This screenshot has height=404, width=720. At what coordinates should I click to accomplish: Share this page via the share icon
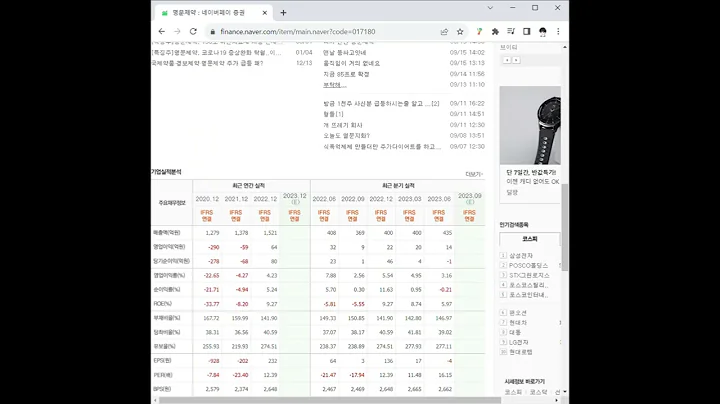click(444, 32)
